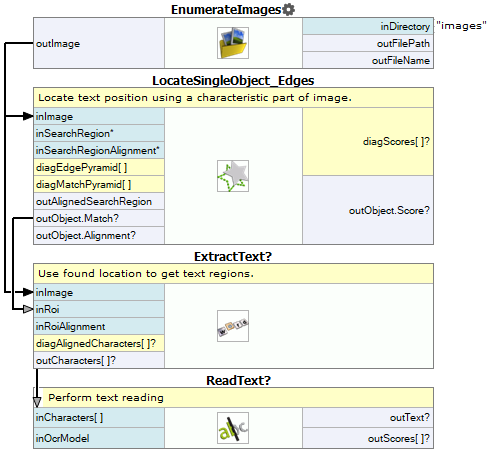Click the ReadText? filter title
Image resolution: width=500 pixels, height=454 pixels.
[238, 380]
